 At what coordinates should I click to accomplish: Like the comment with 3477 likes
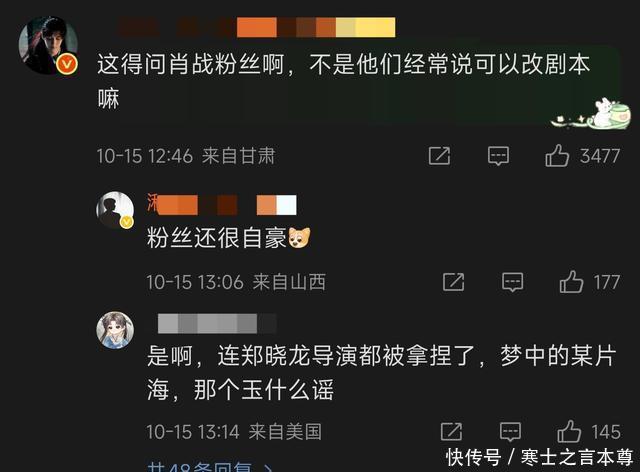click(557, 156)
